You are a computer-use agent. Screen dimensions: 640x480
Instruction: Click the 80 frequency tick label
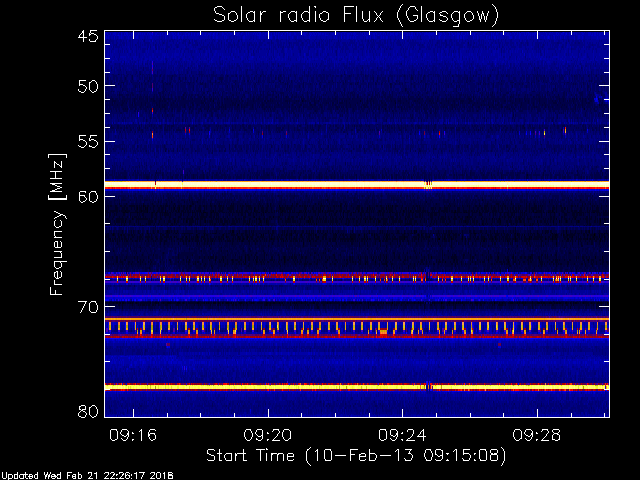[88, 411]
